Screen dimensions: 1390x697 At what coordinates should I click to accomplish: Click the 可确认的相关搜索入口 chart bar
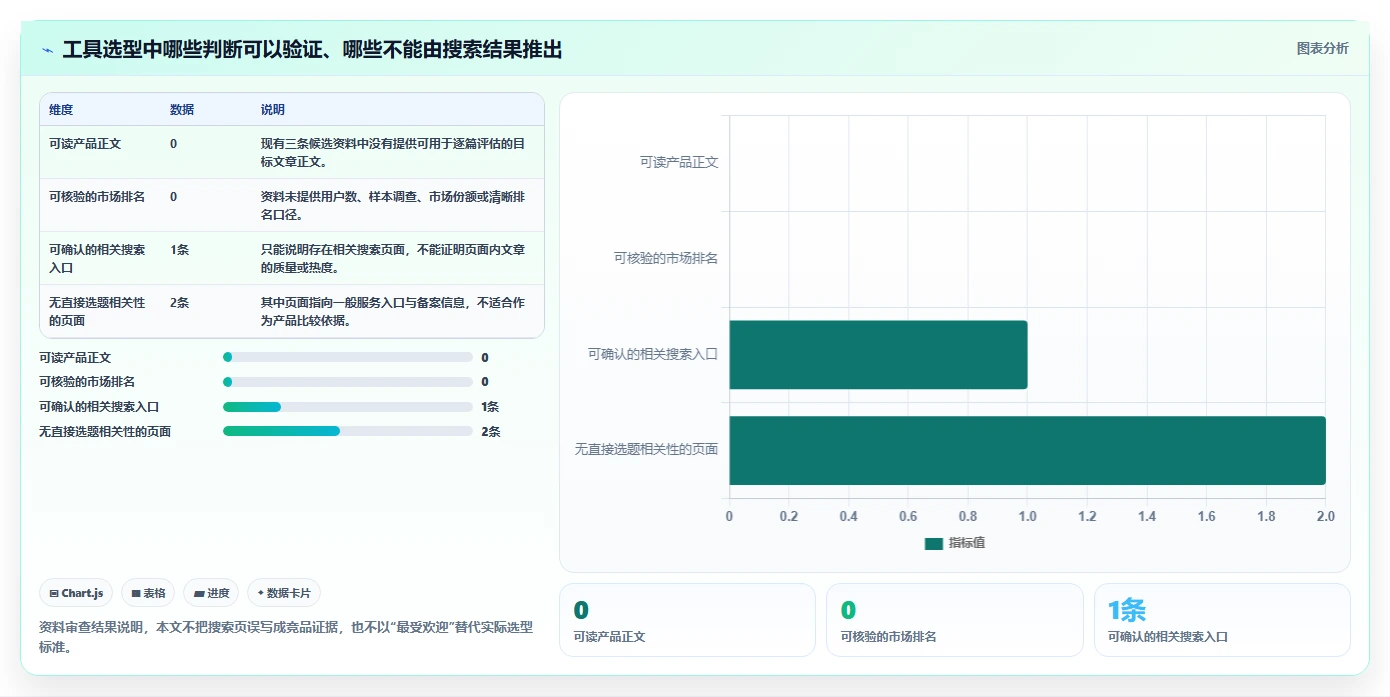(x=878, y=354)
